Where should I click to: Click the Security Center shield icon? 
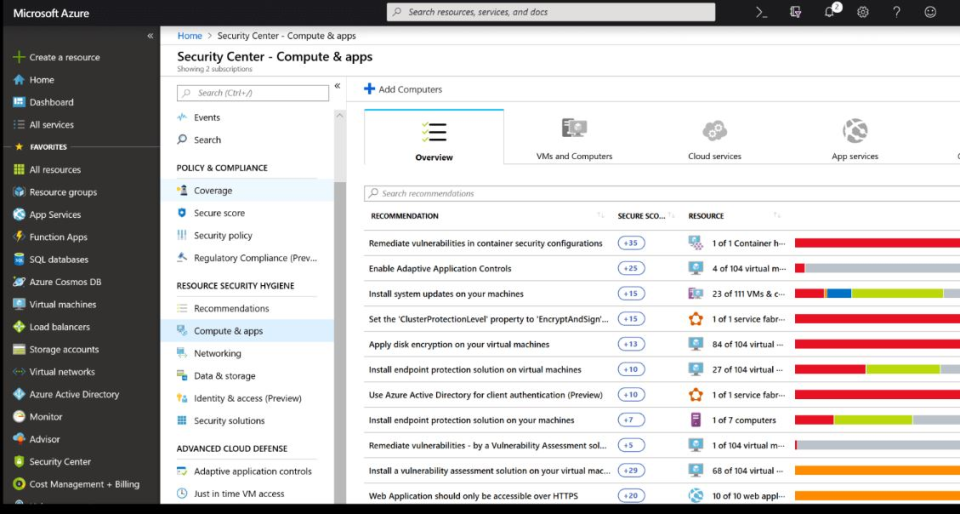tap(19, 461)
